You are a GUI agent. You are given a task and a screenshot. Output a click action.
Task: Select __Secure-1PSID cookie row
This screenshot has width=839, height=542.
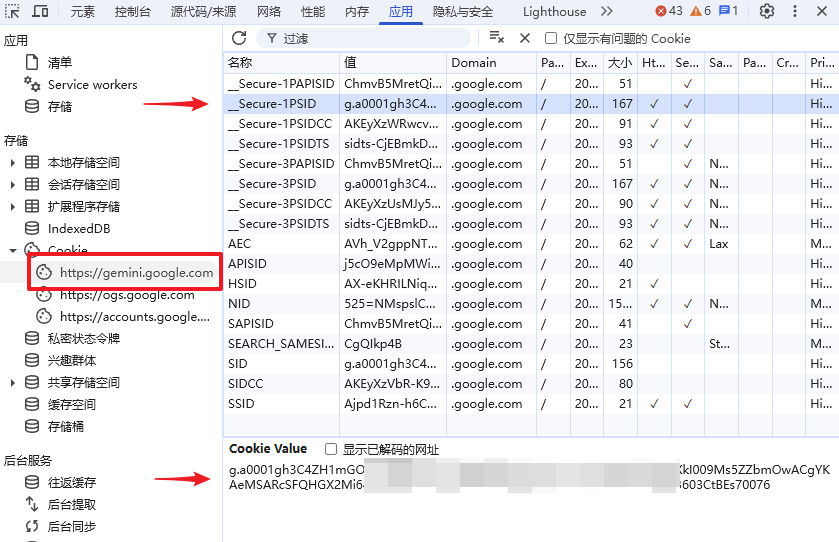(x=531, y=104)
